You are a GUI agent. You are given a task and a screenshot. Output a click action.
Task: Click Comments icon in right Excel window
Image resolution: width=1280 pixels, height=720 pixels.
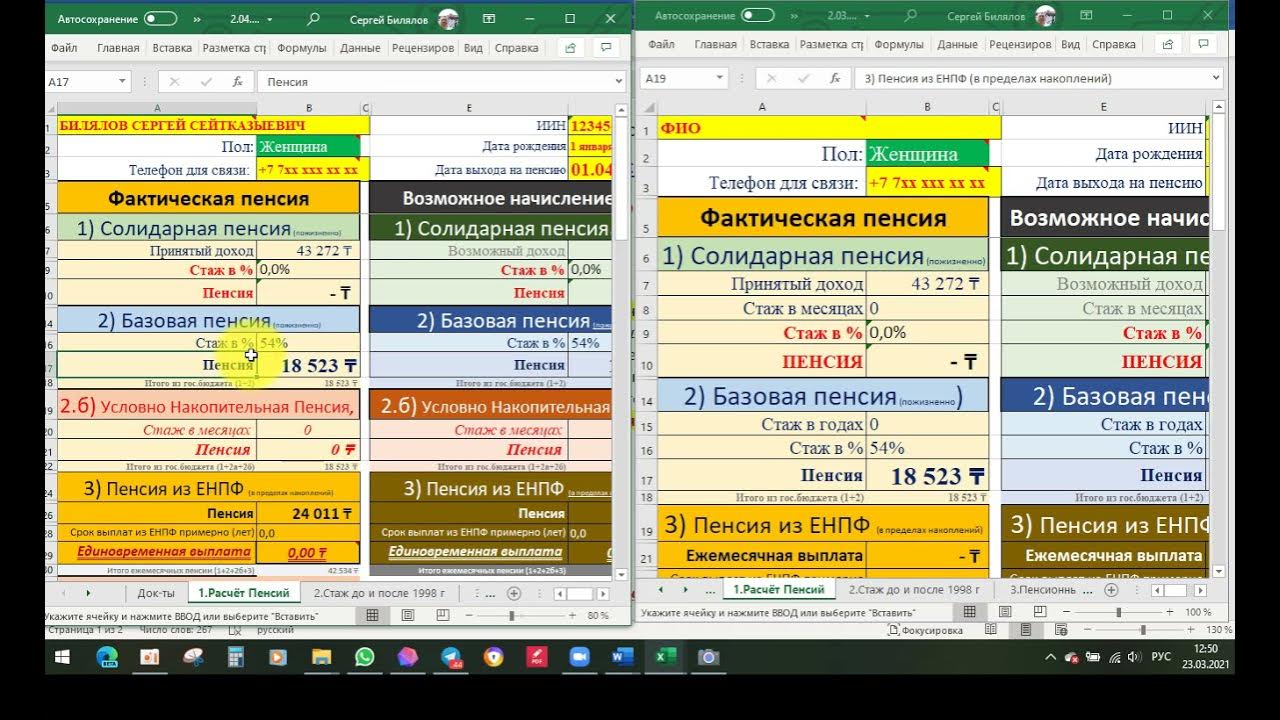[1203, 44]
